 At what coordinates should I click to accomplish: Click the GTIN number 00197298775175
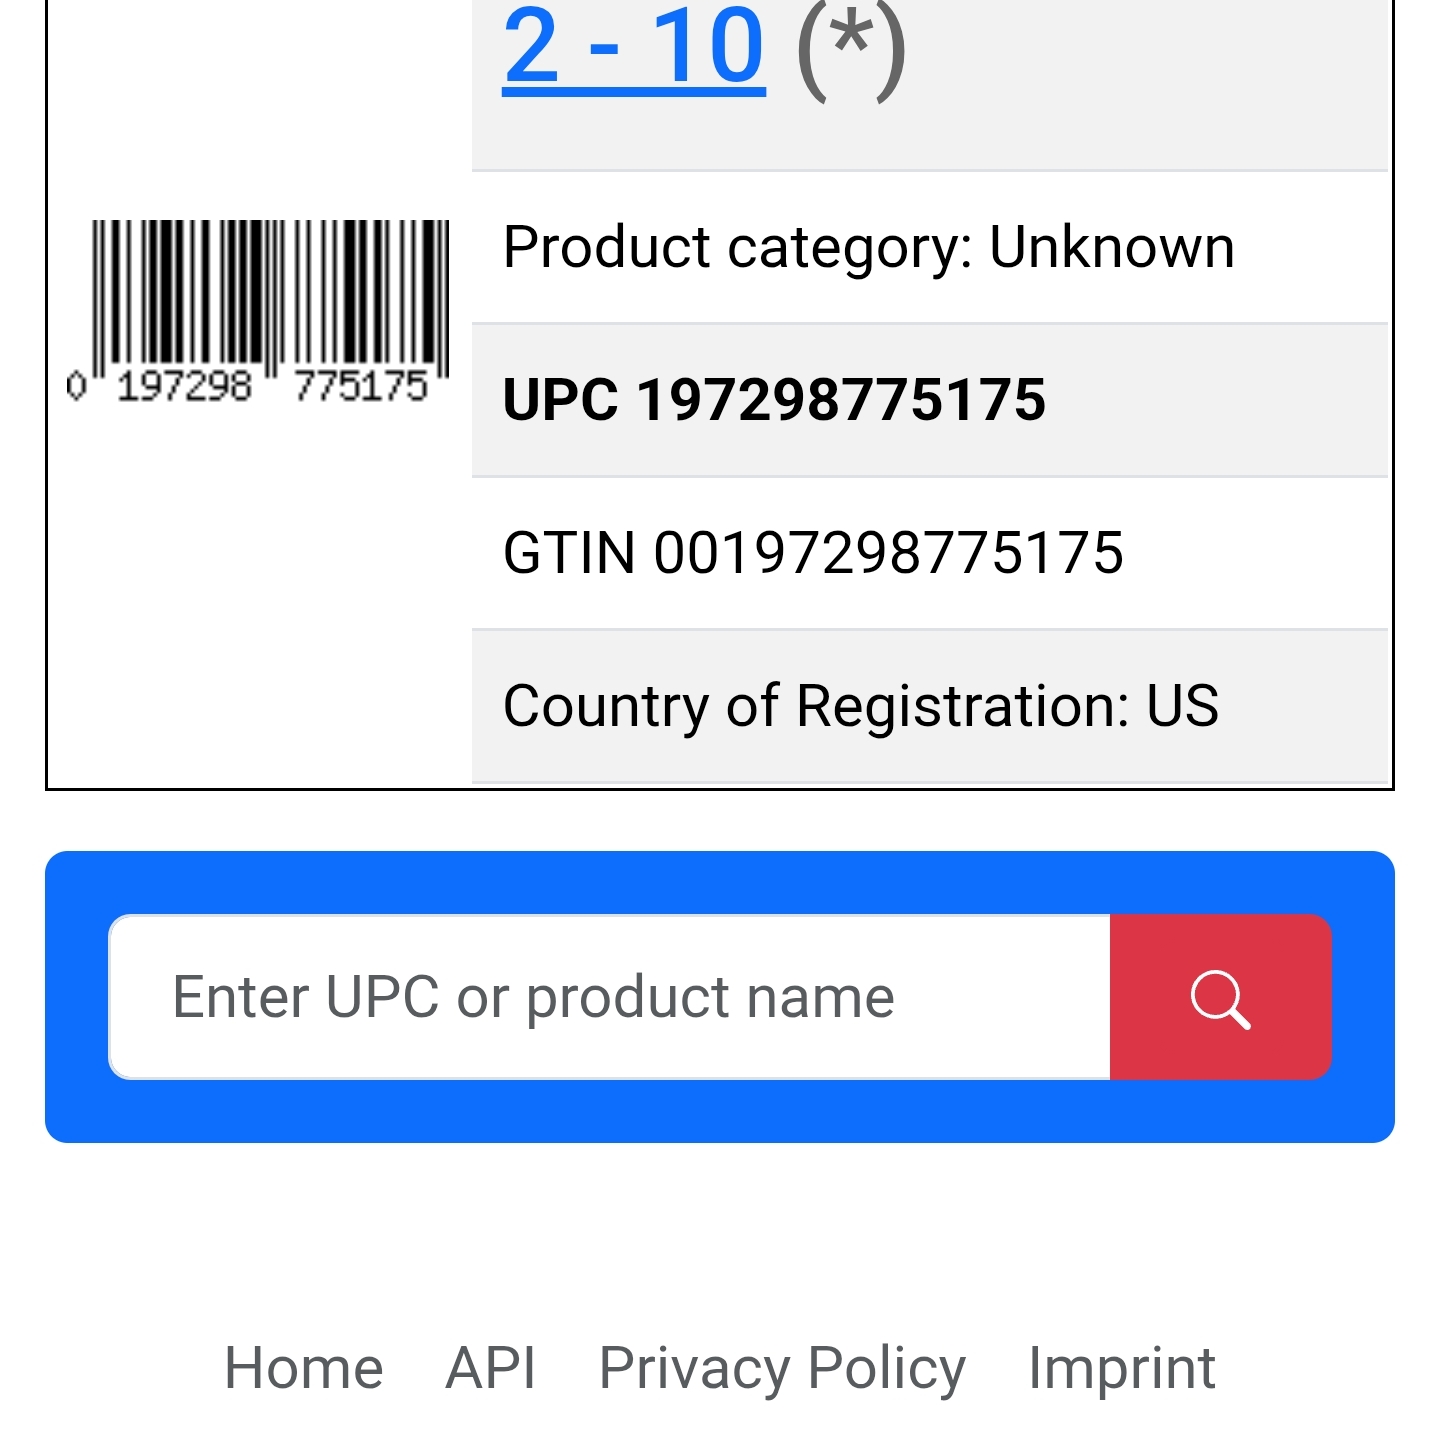pyautogui.click(x=888, y=553)
